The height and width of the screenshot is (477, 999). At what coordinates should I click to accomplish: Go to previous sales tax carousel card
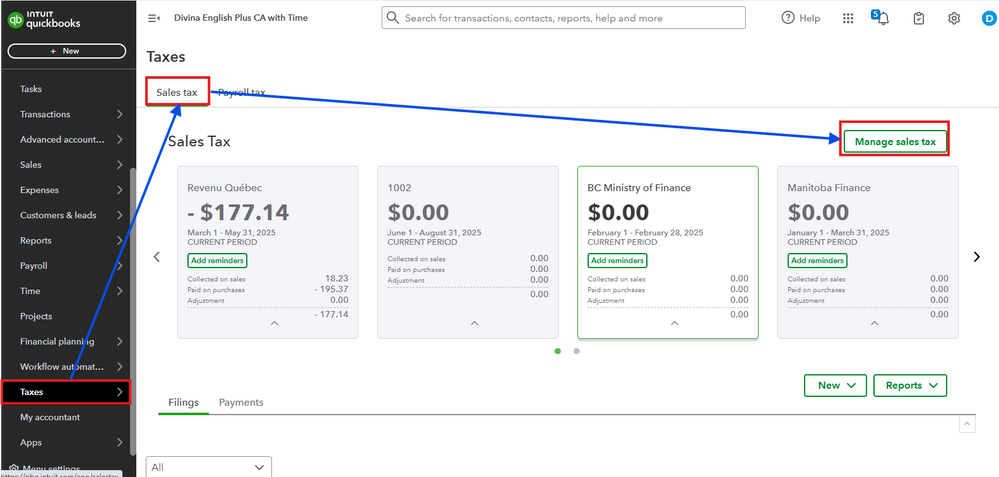point(157,257)
